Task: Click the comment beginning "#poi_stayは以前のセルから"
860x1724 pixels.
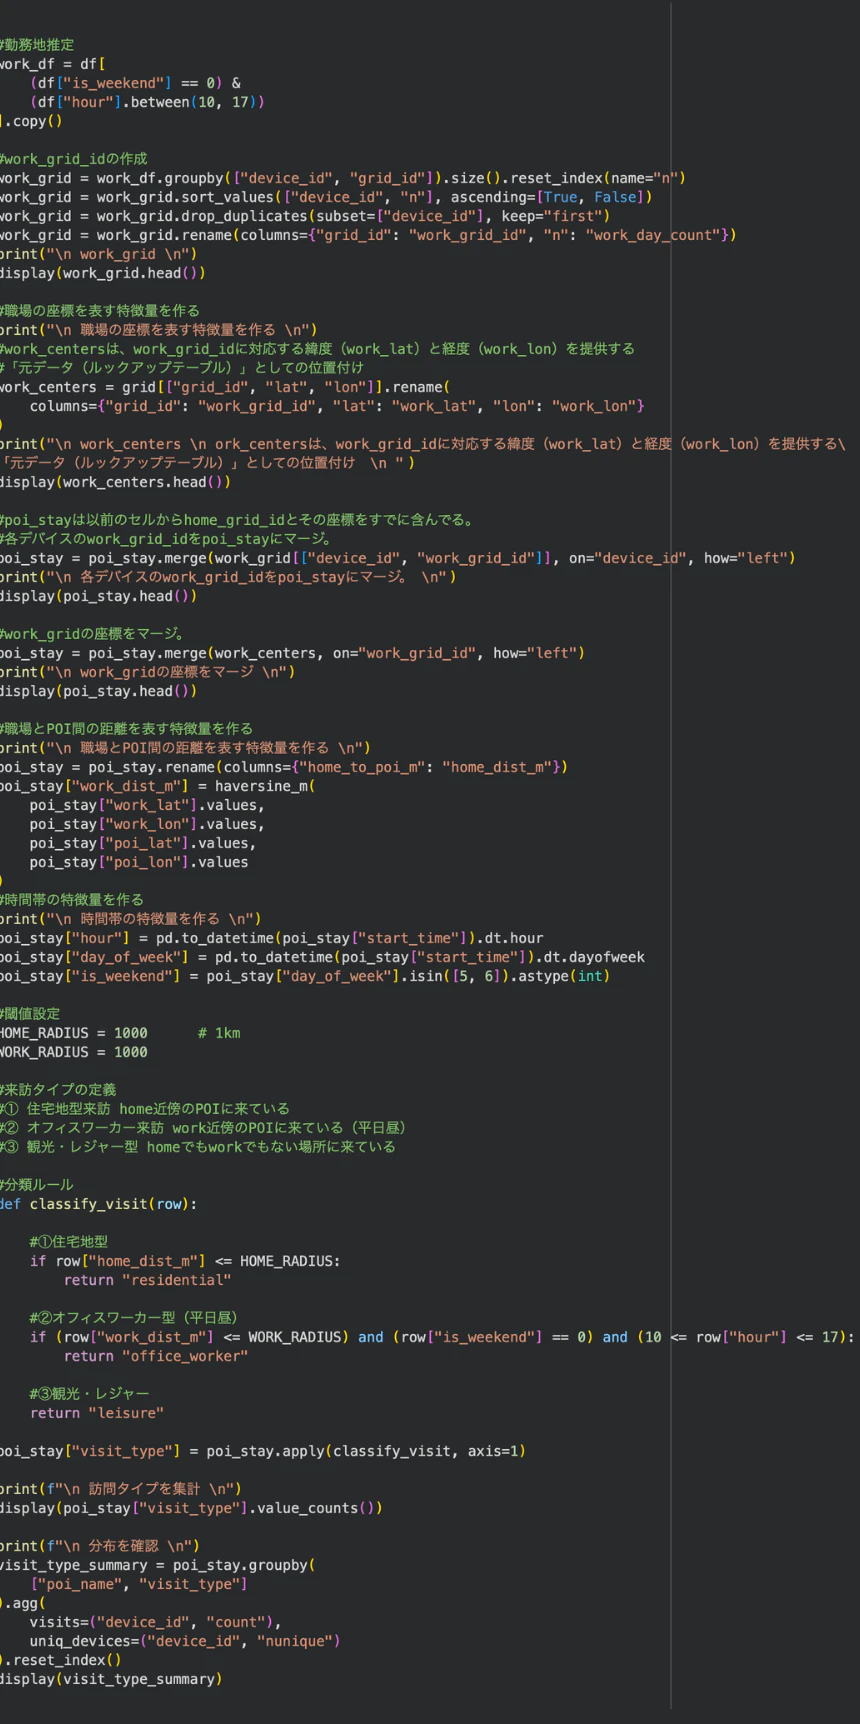Action: [237, 520]
